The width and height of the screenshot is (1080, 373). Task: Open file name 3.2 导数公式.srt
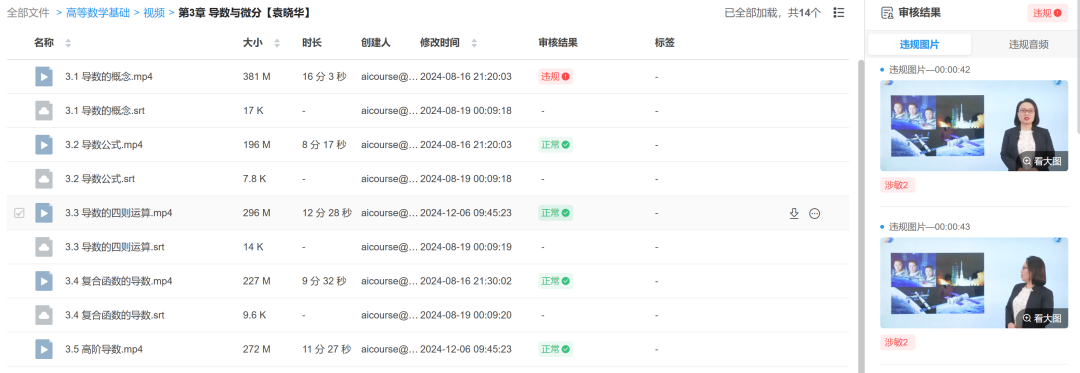(x=100, y=179)
